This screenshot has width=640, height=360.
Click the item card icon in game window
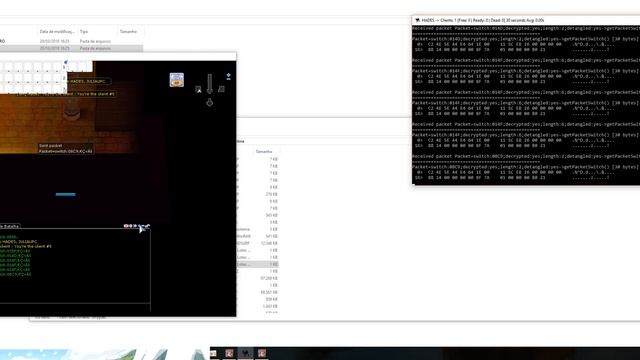(177, 80)
